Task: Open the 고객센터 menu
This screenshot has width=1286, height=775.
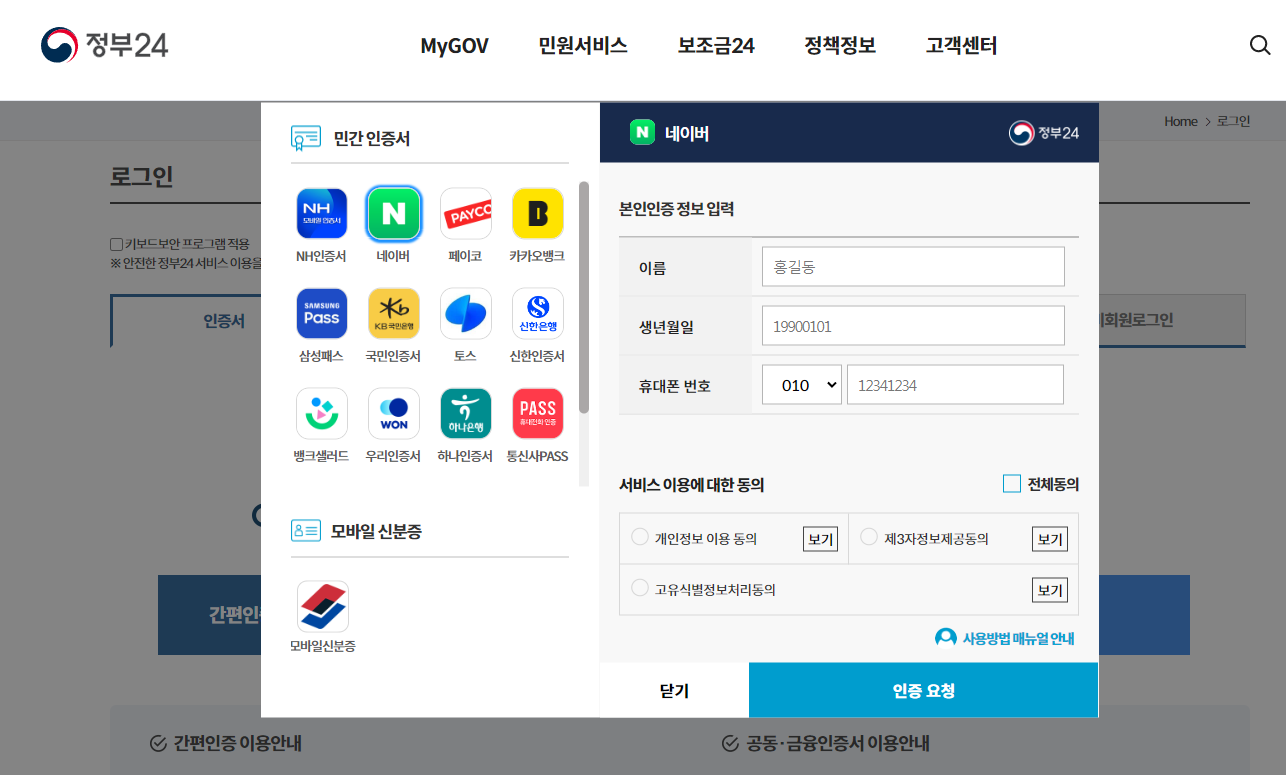Action: click(961, 46)
